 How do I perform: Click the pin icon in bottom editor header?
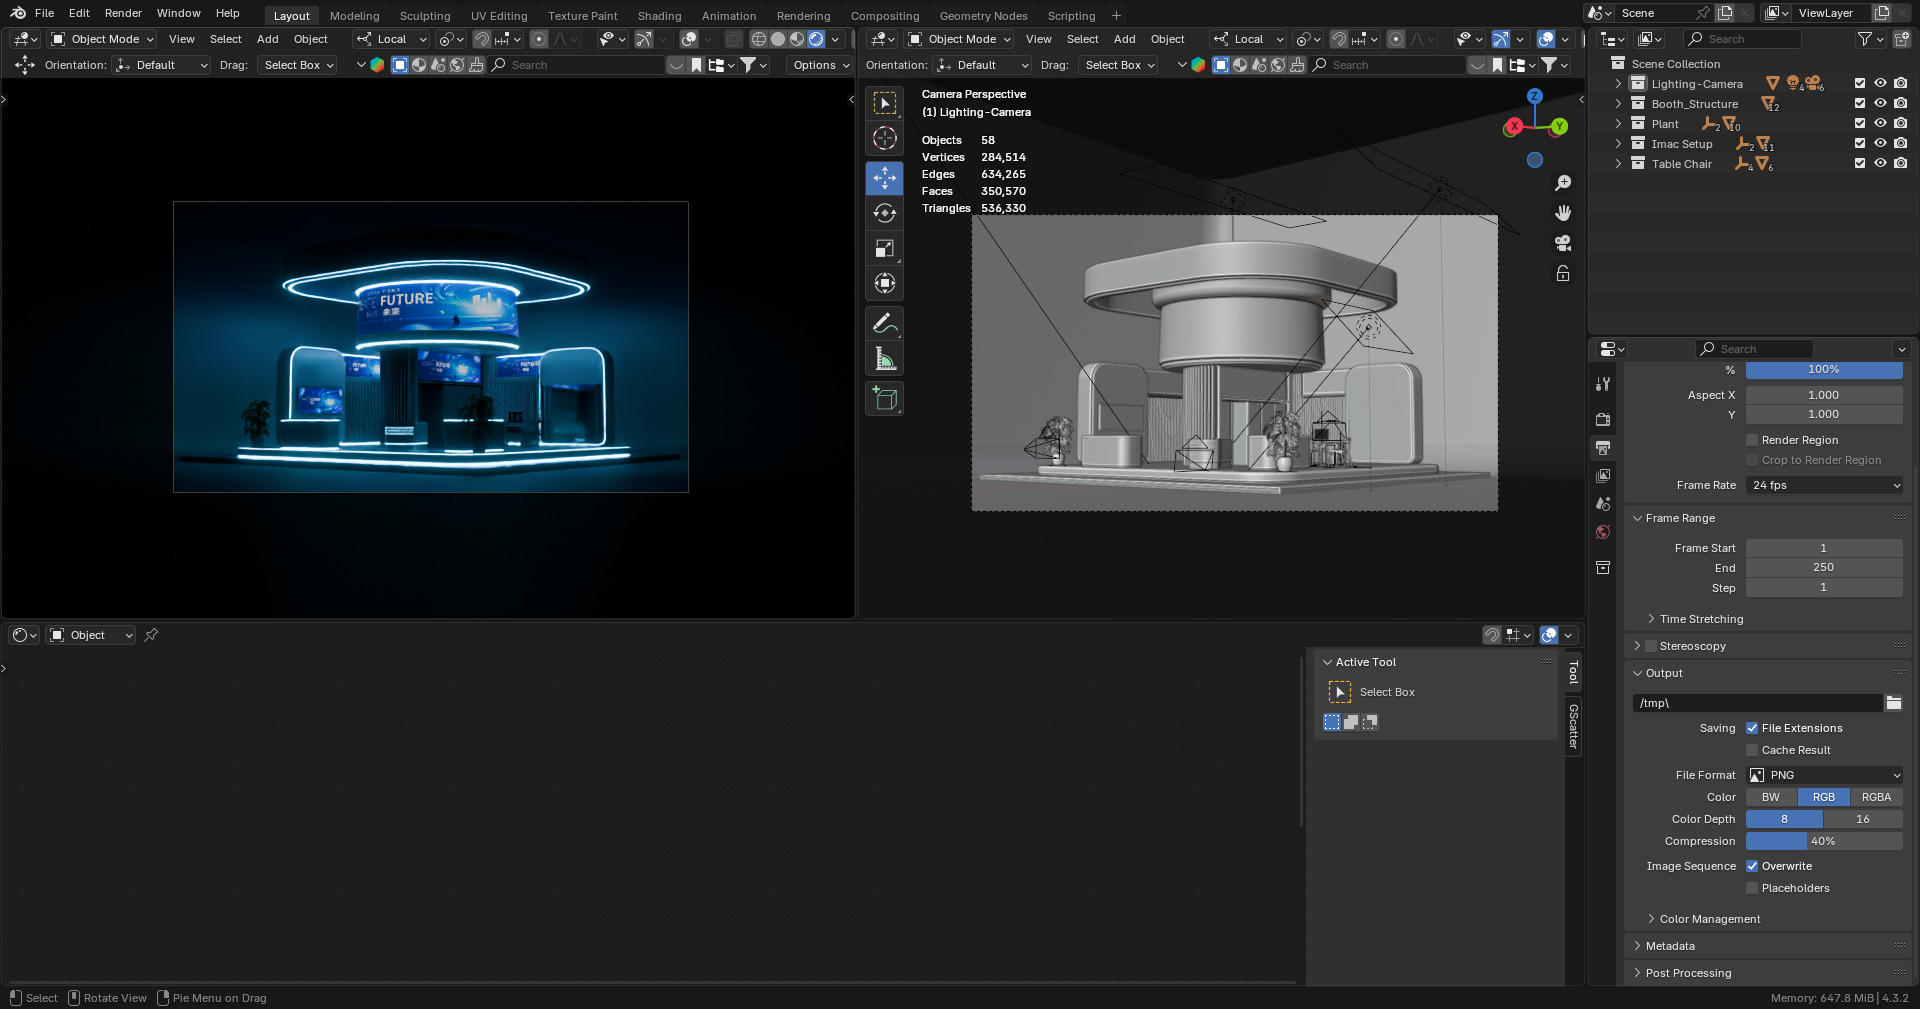pyautogui.click(x=151, y=635)
